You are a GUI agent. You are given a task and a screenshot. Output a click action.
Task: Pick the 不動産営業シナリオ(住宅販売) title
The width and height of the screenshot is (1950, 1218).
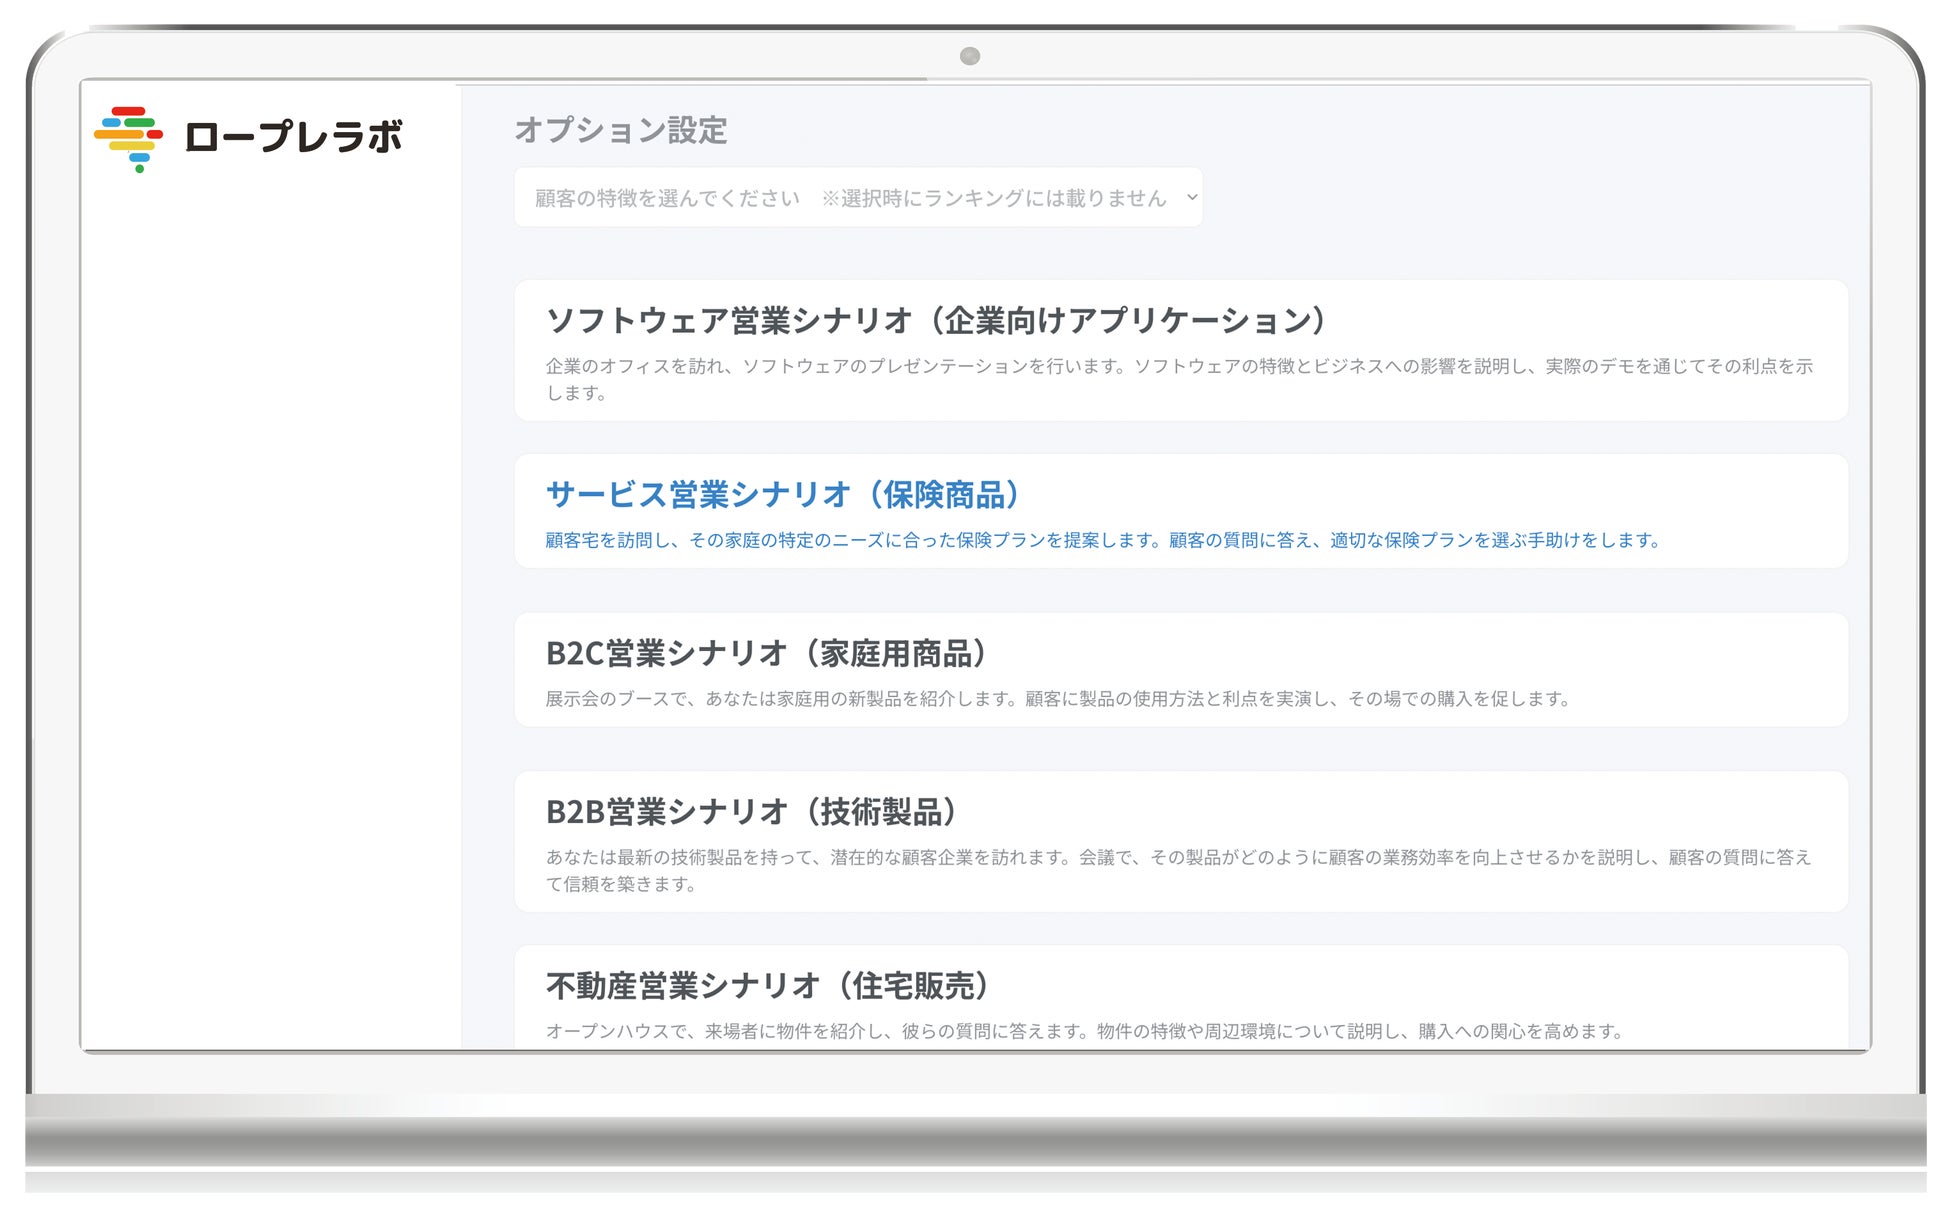(x=768, y=986)
